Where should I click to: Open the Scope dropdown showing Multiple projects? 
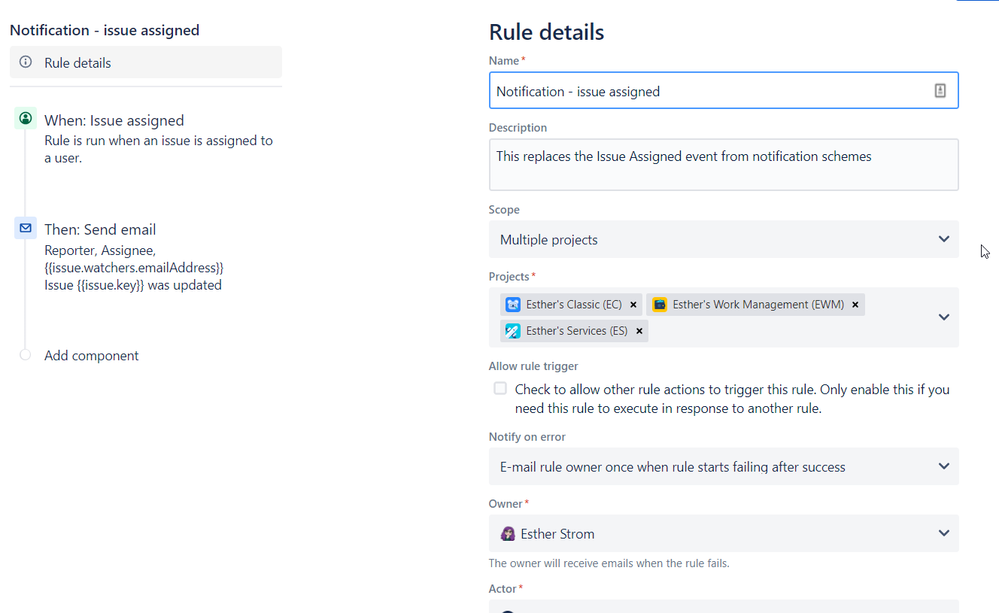tap(722, 239)
